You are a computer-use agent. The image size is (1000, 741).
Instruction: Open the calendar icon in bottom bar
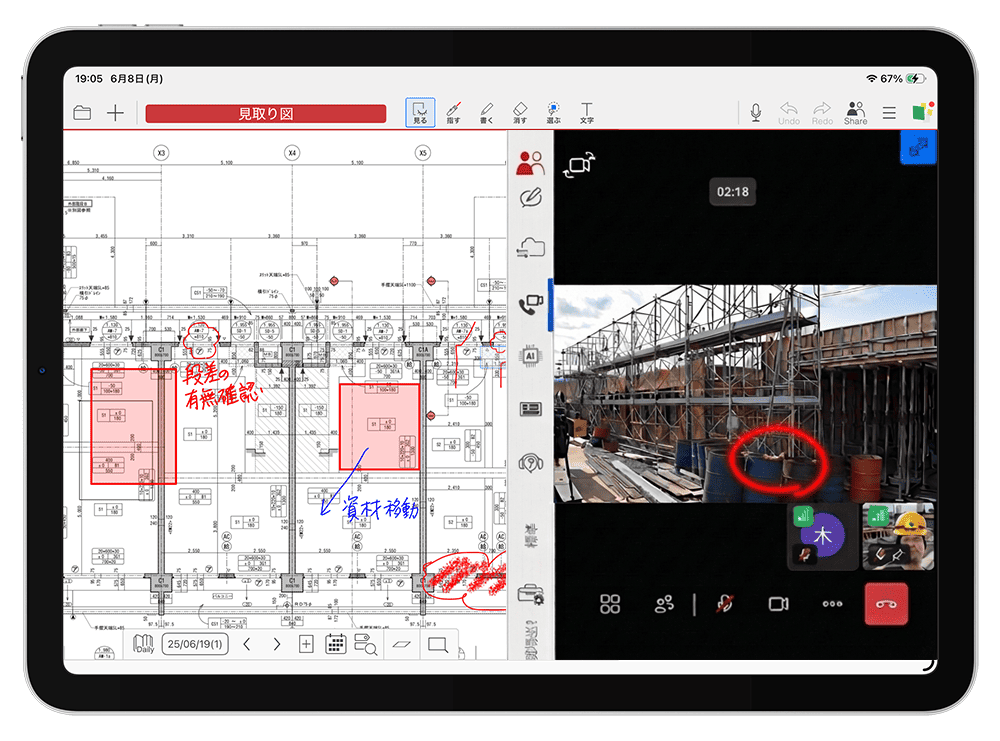pyautogui.click(x=335, y=644)
